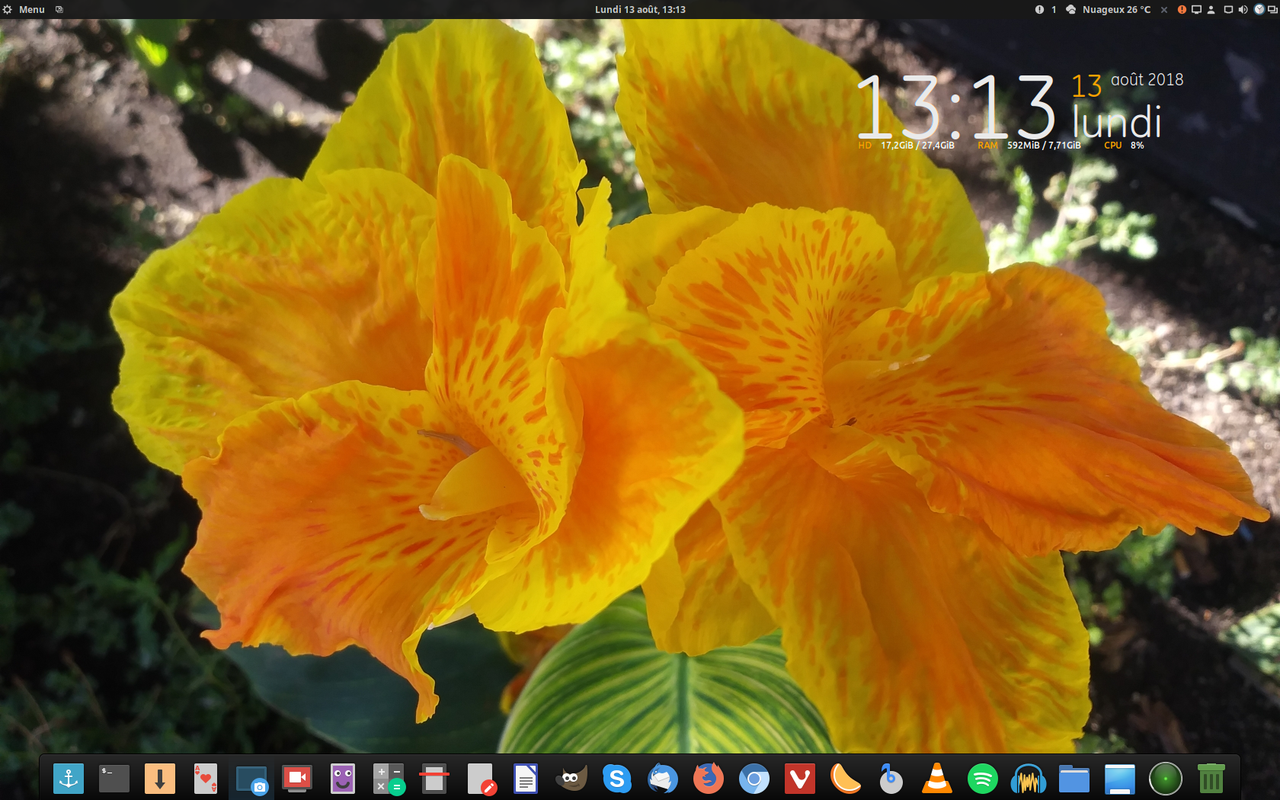Click the CPU 8% readout

[1124, 146]
